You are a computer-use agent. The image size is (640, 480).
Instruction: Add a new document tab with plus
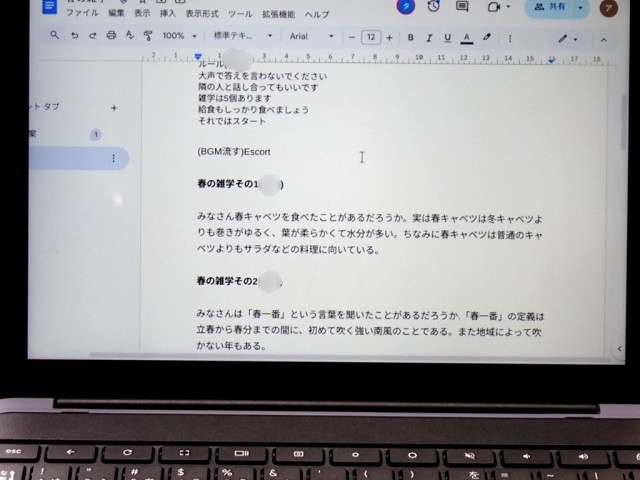point(113,108)
